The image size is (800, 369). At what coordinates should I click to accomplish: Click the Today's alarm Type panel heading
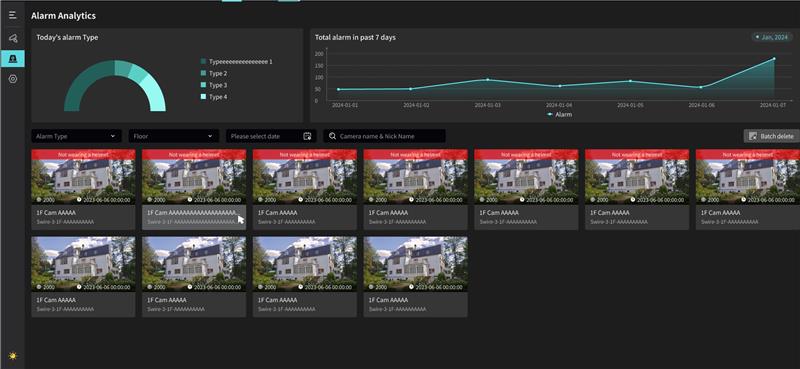pyautogui.click(x=67, y=37)
